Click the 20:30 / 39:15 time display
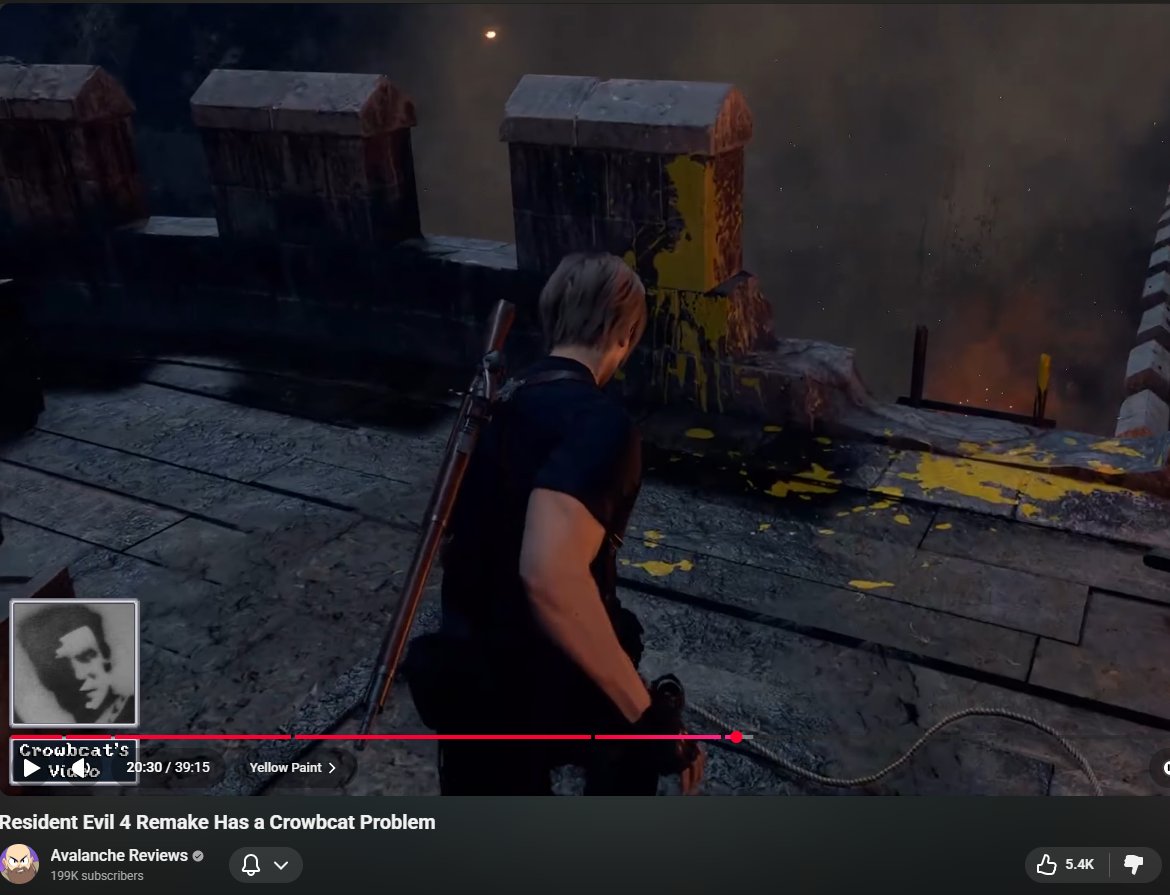Image resolution: width=1170 pixels, height=895 pixels. pyautogui.click(x=168, y=767)
